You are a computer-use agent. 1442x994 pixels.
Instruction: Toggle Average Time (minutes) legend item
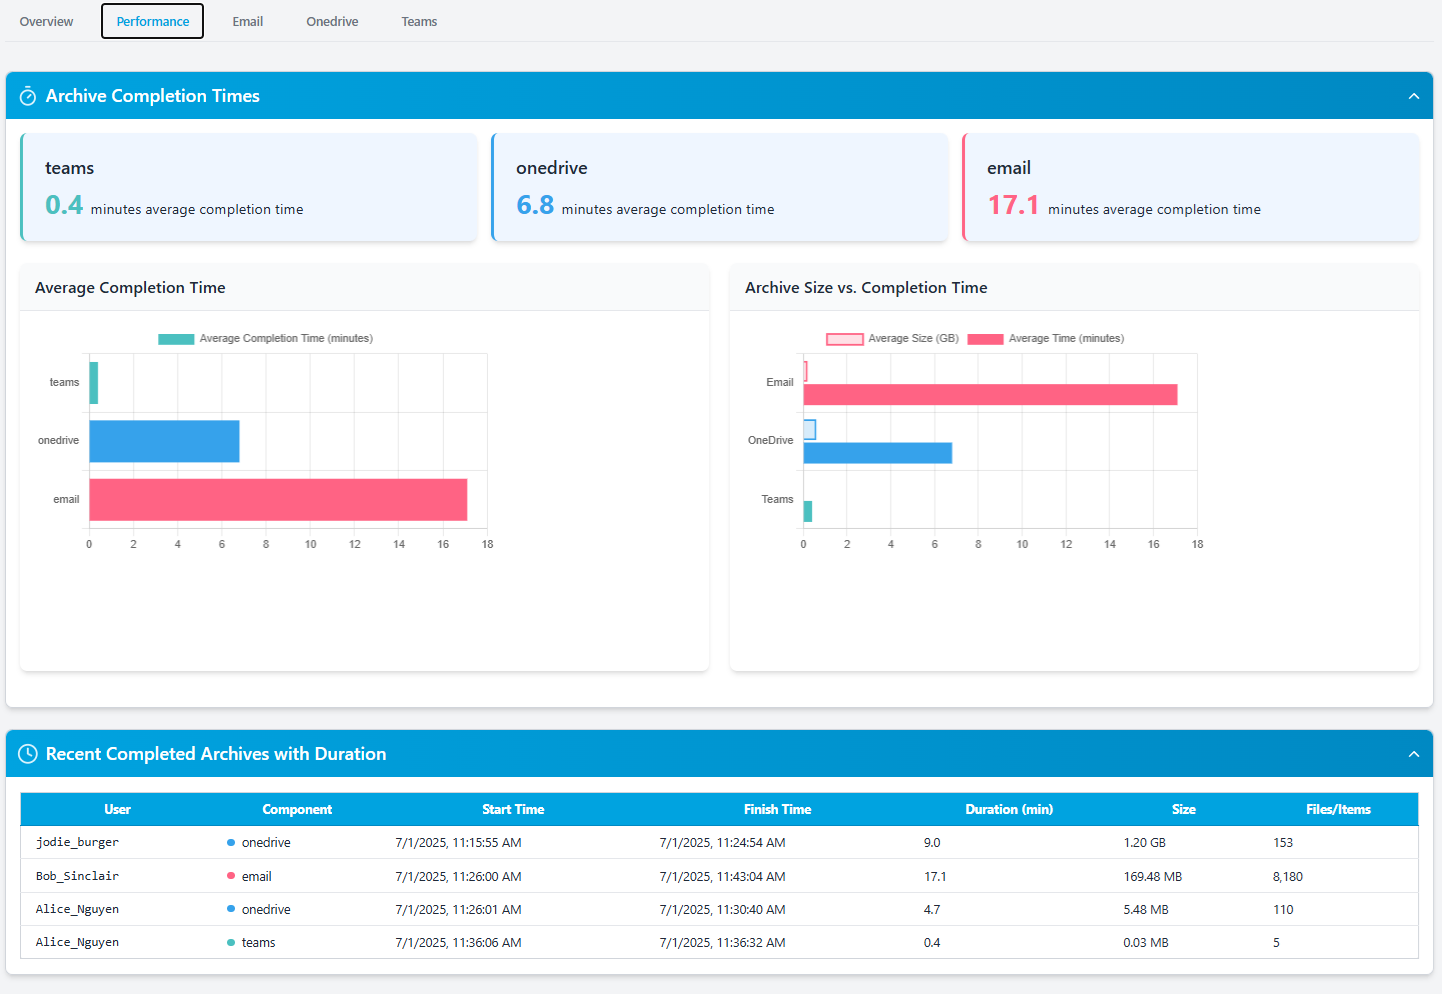[985, 339]
